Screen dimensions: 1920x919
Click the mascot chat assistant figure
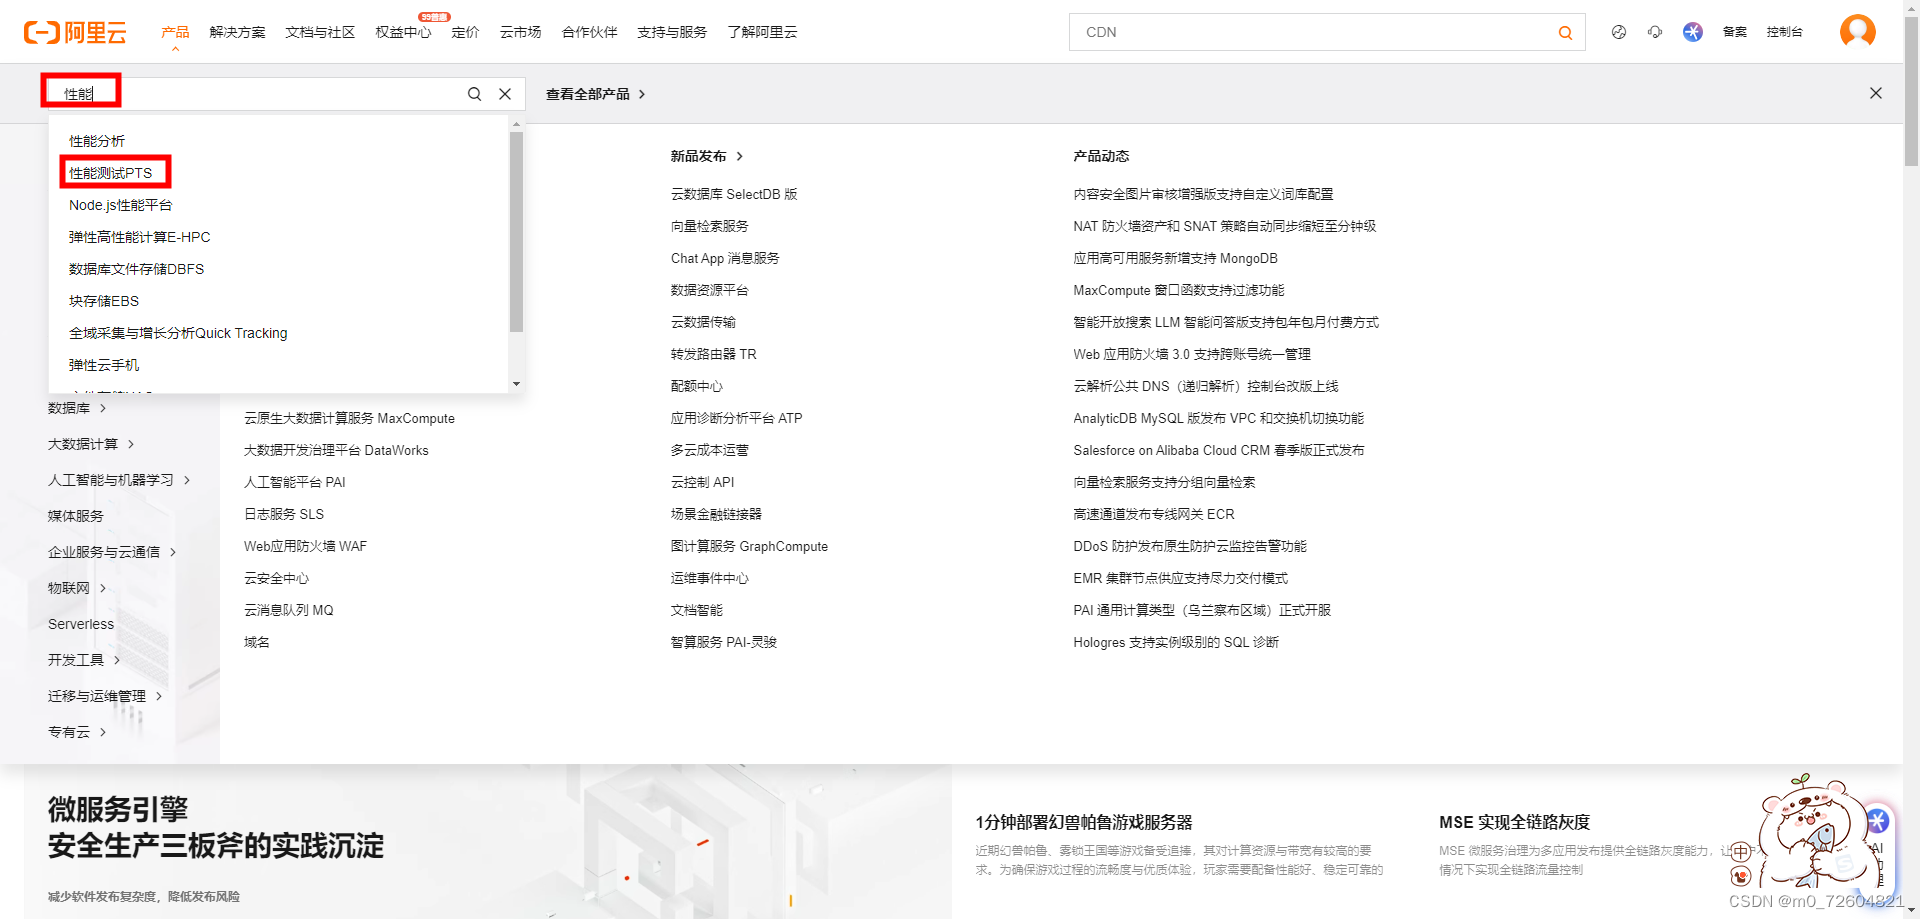point(1815,832)
